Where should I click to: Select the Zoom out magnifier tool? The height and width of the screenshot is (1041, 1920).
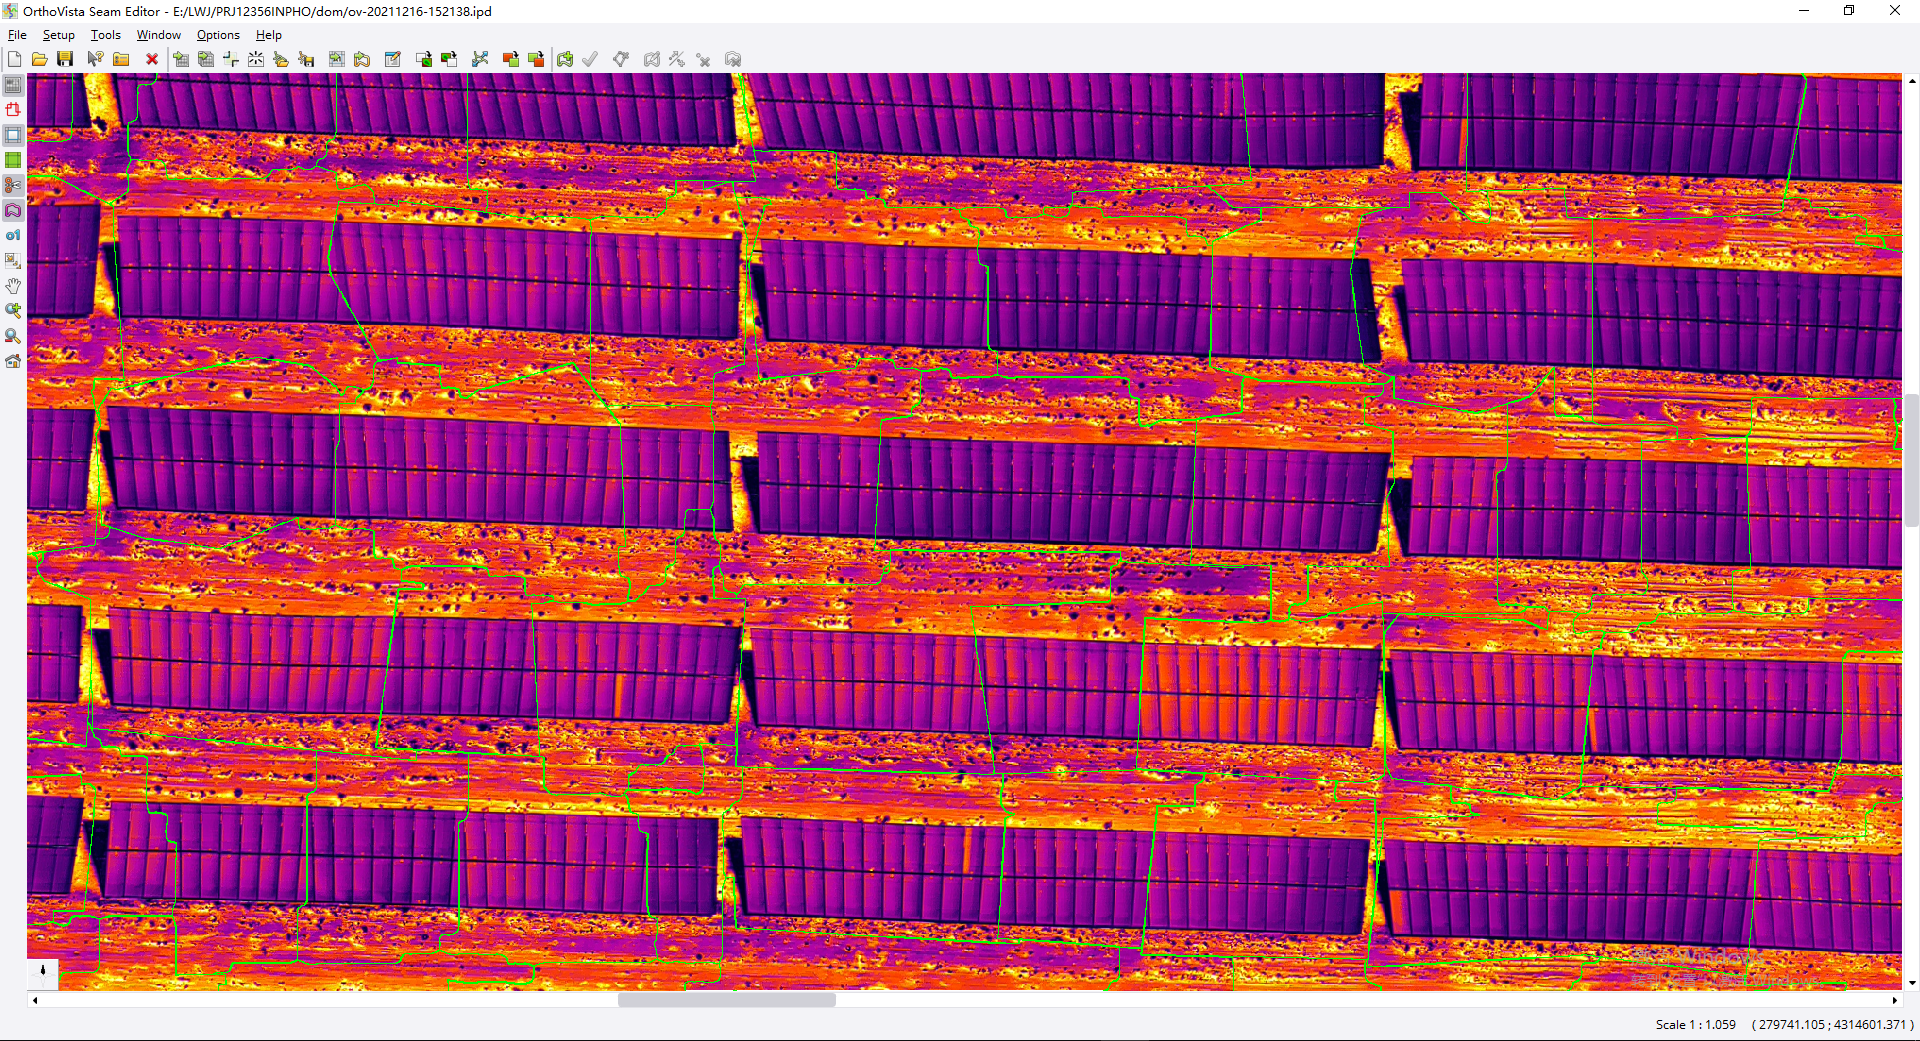coord(13,336)
